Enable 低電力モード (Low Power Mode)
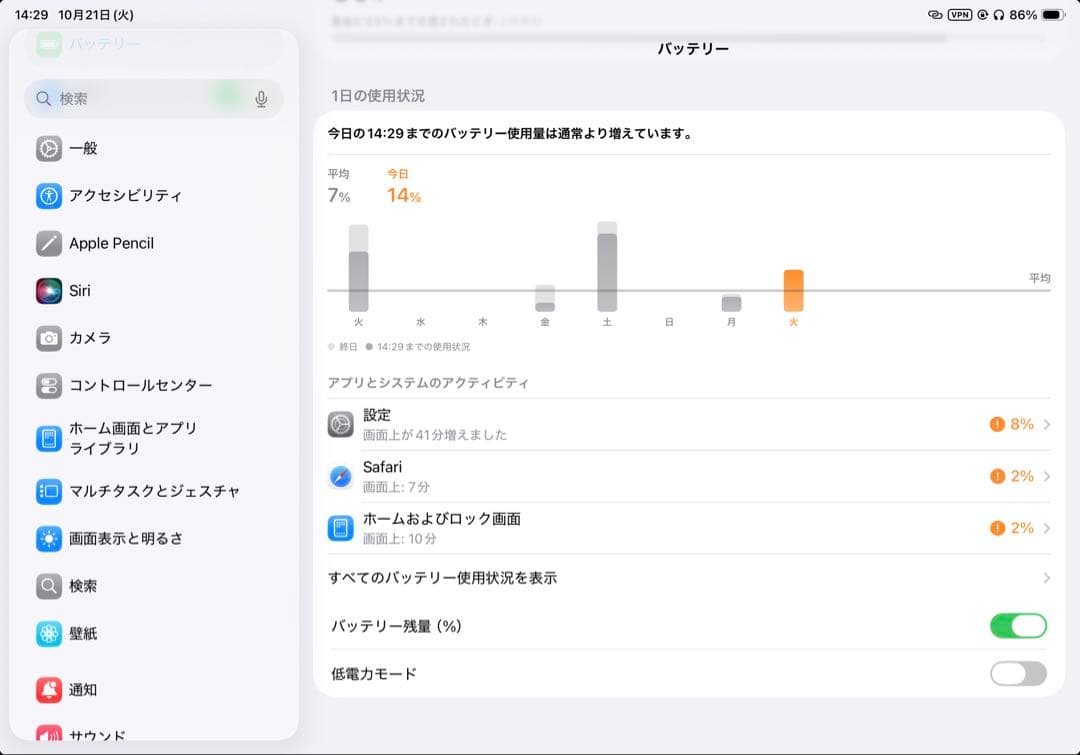This screenshot has width=1080, height=755. 1017,674
